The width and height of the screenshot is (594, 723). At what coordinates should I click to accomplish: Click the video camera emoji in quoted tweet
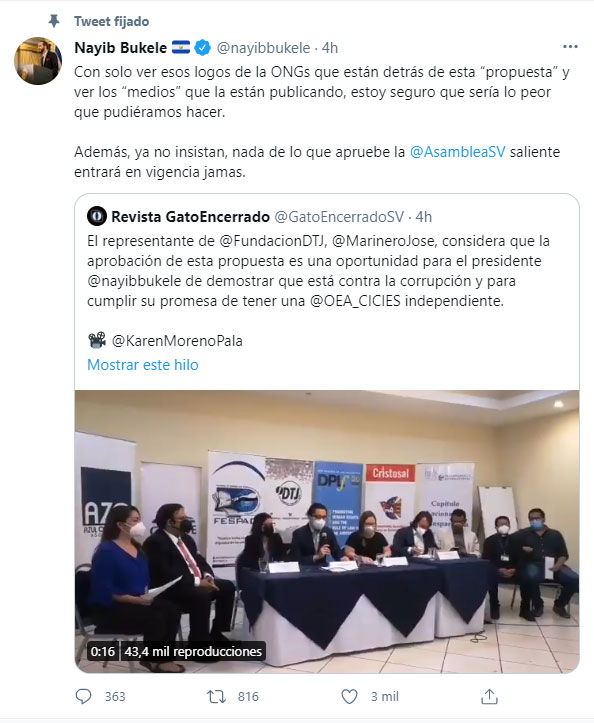[97, 340]
